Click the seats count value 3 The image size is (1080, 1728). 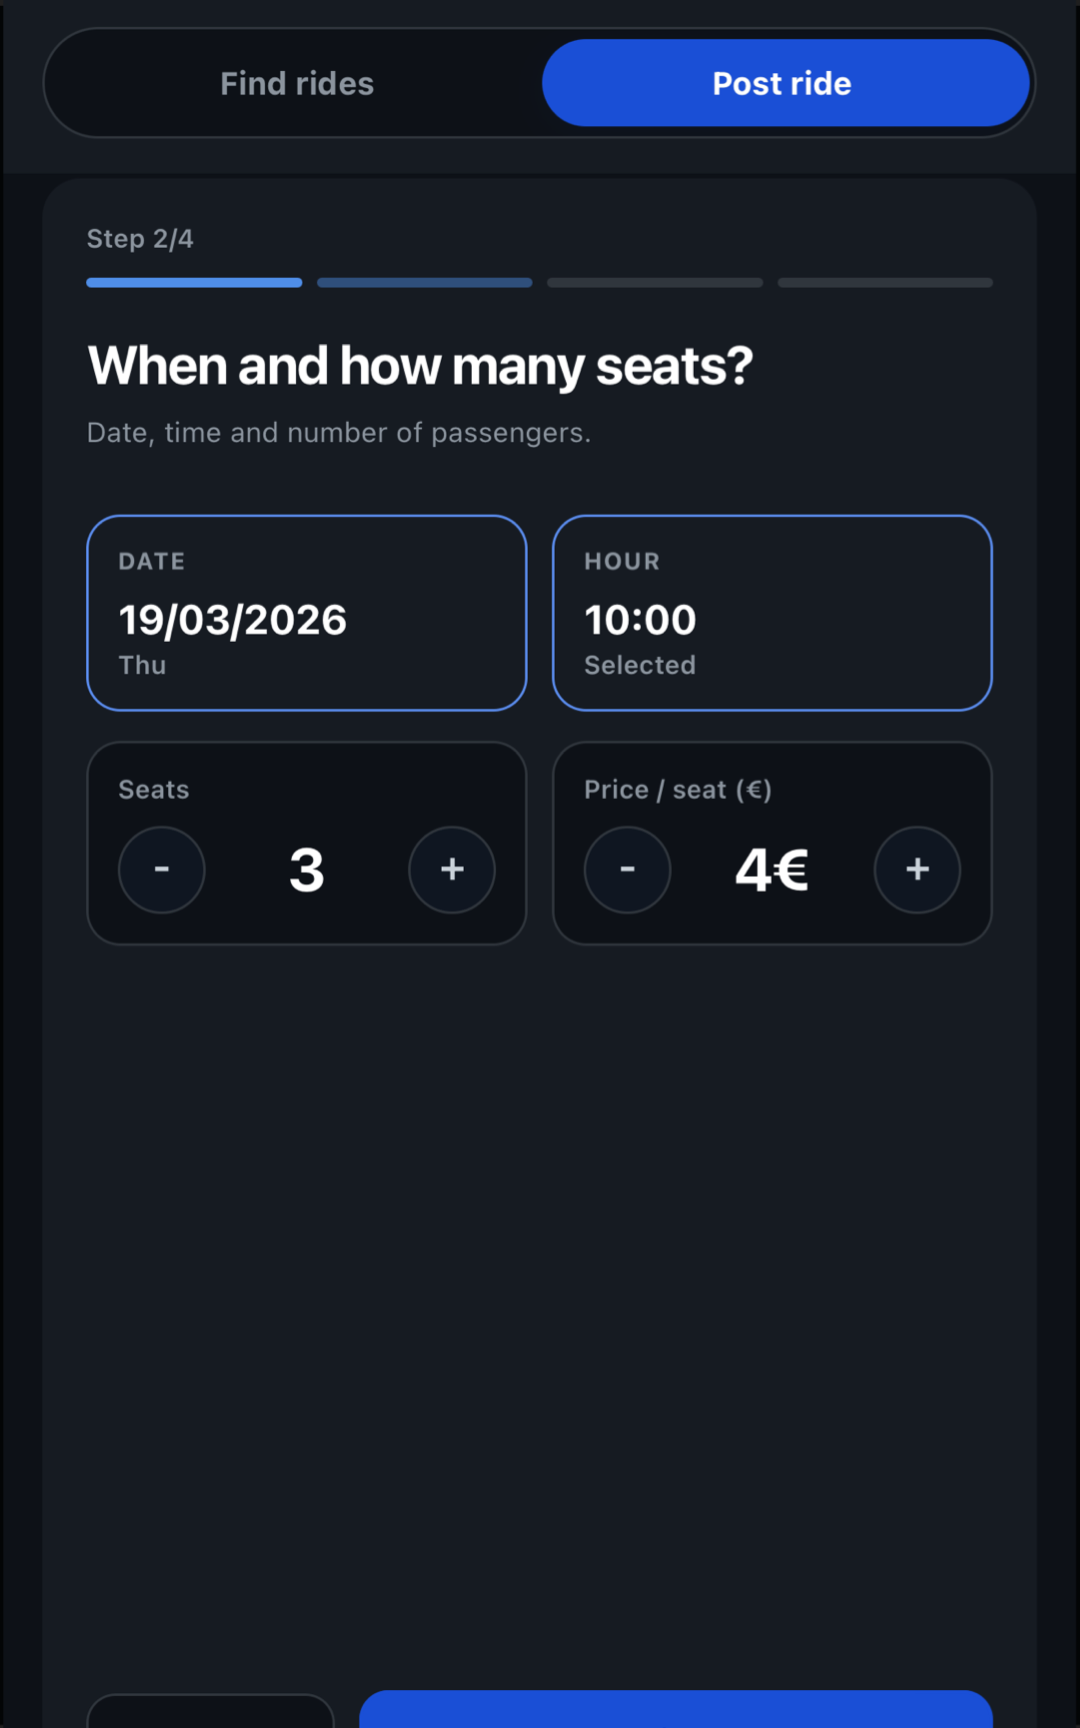tap(307, 870)
